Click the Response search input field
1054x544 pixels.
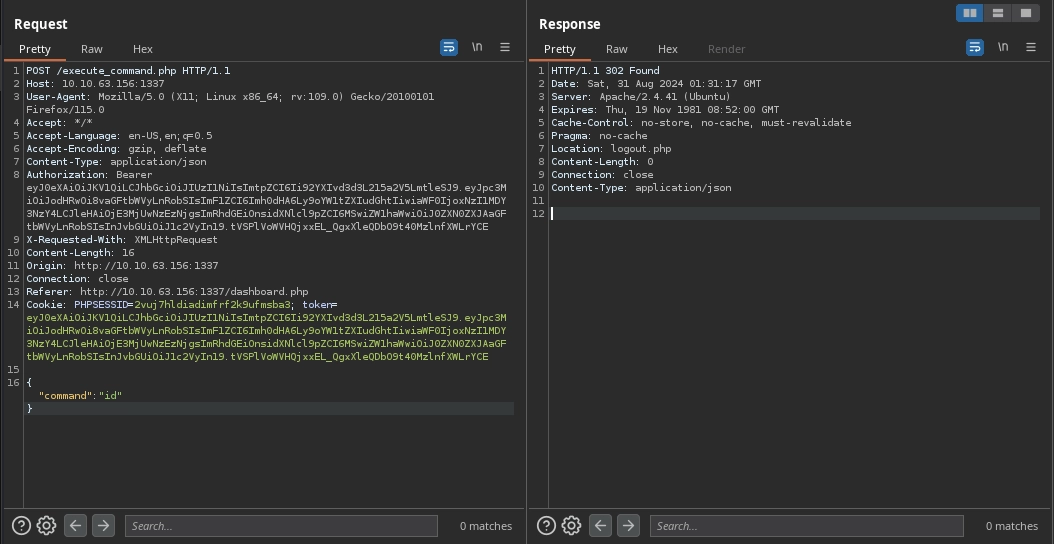[806, 525]
